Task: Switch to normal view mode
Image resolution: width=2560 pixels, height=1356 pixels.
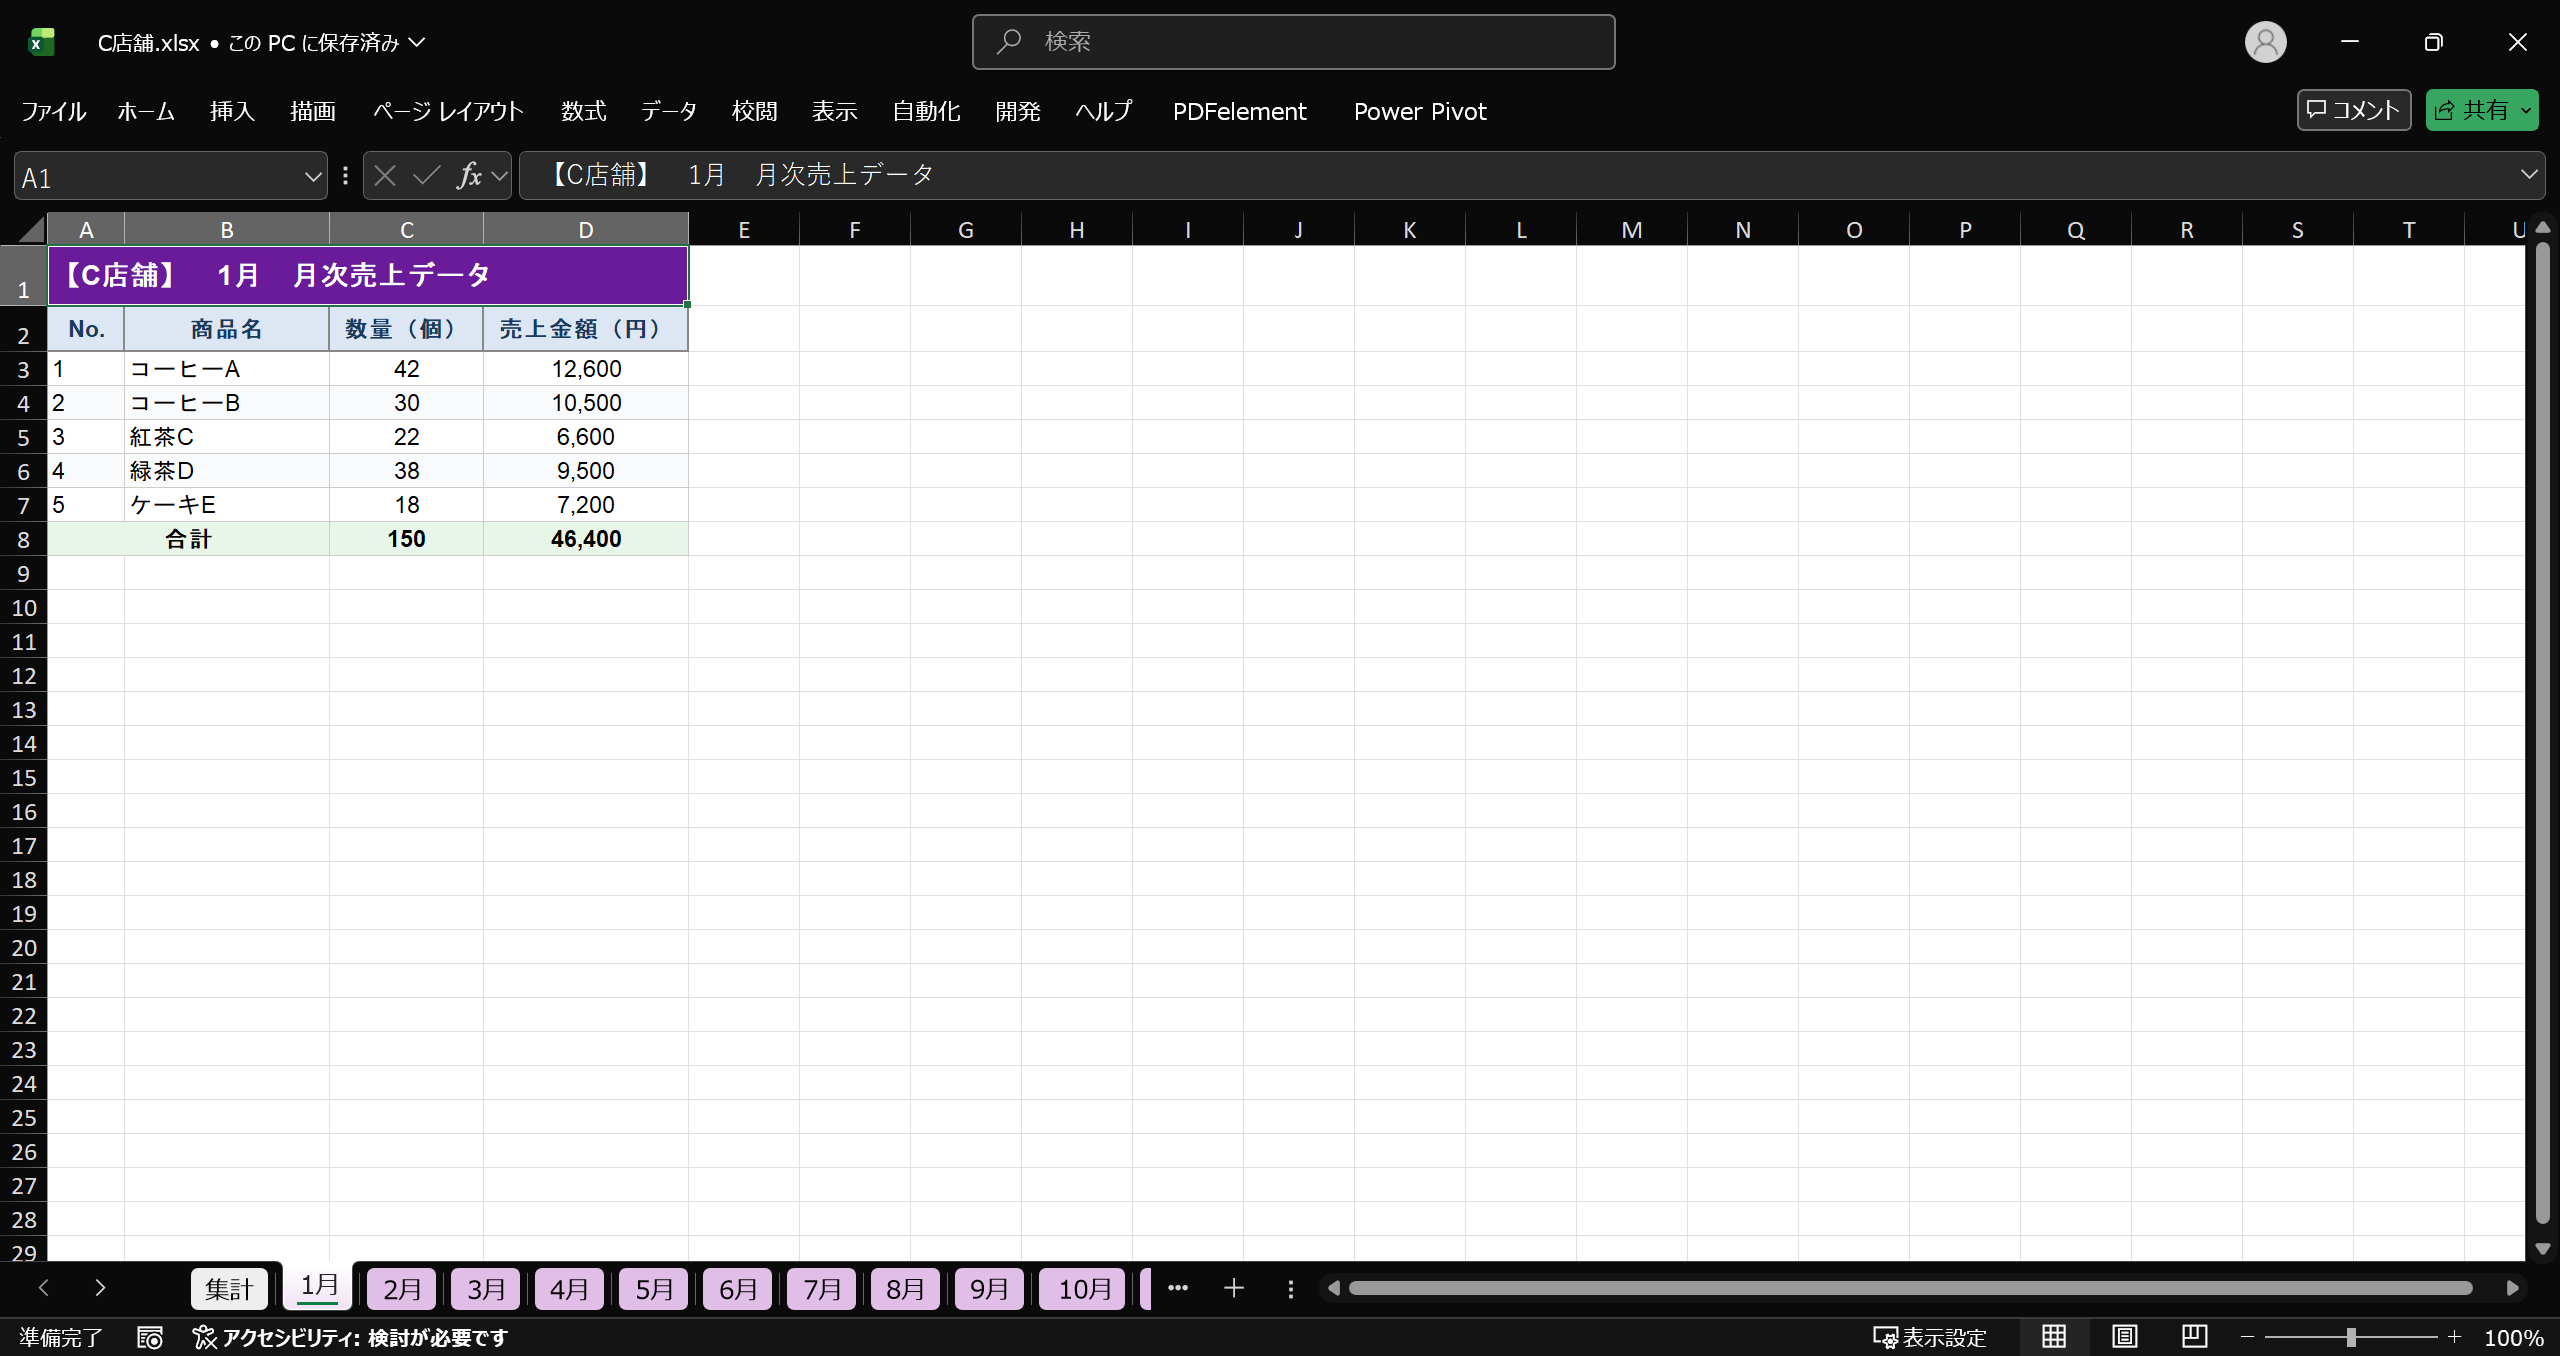Action: click(2054, 1337)
